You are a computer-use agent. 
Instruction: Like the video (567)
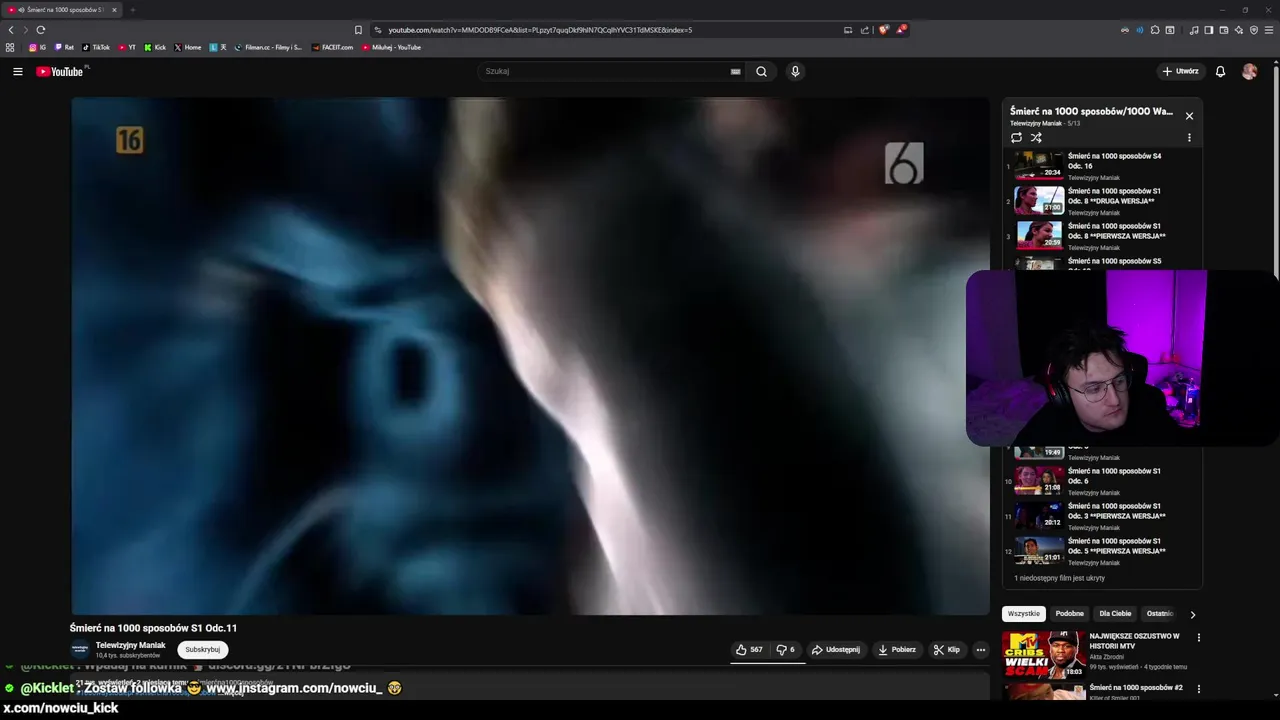[x=749, y=649]
